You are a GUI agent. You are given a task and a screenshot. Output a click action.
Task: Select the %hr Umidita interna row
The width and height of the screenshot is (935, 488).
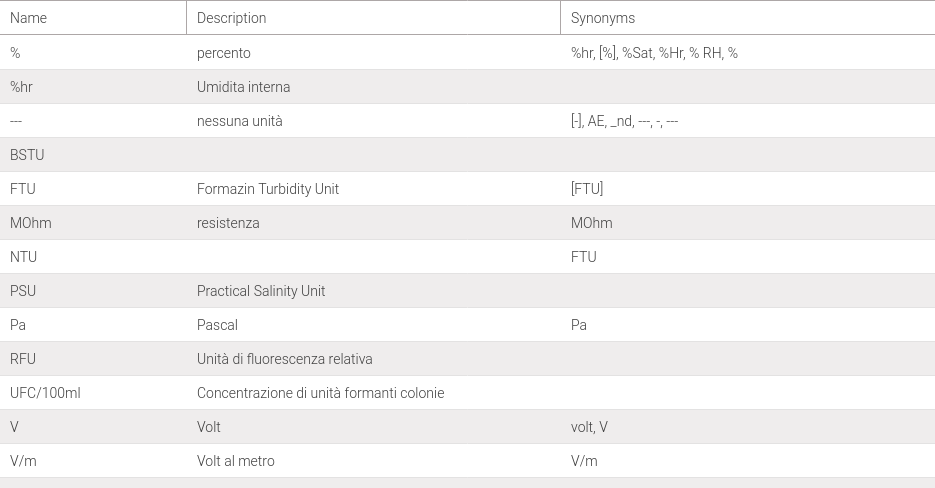click(468, 87)
